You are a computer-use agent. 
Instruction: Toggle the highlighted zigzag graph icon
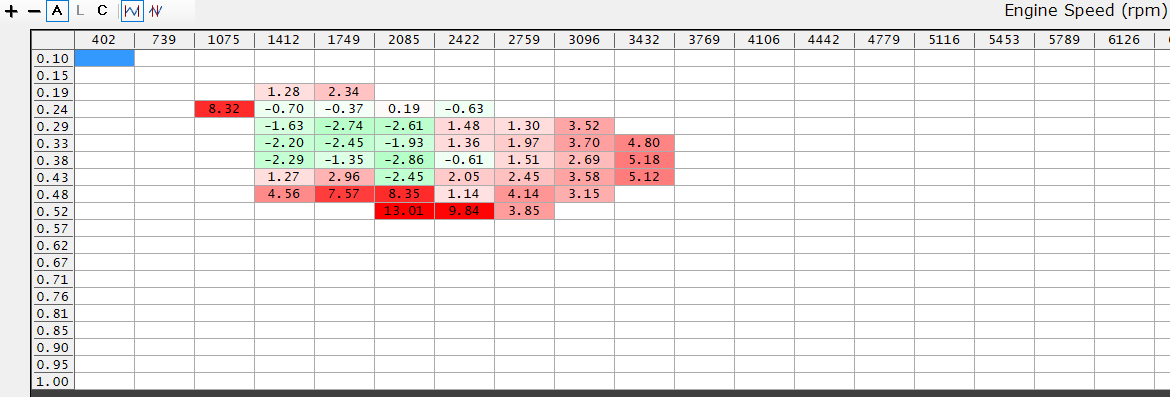pyautogui.click(x=132, y=11)
